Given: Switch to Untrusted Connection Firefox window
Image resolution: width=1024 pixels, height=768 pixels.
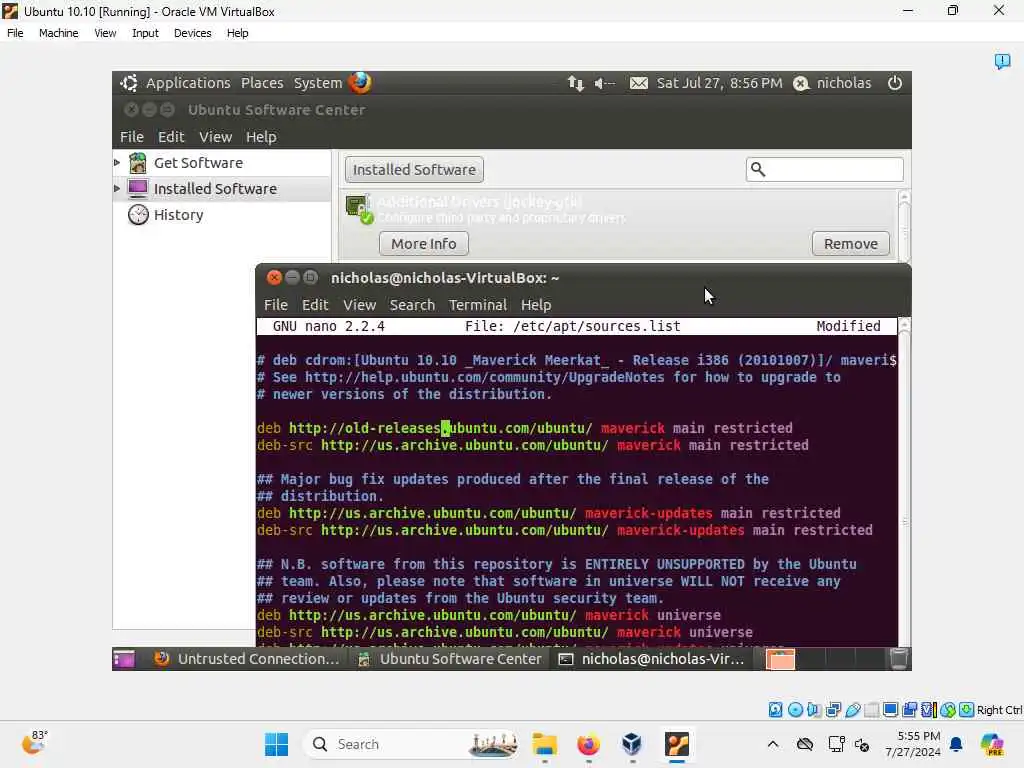Looking at the screenshot, I should 248,659.
